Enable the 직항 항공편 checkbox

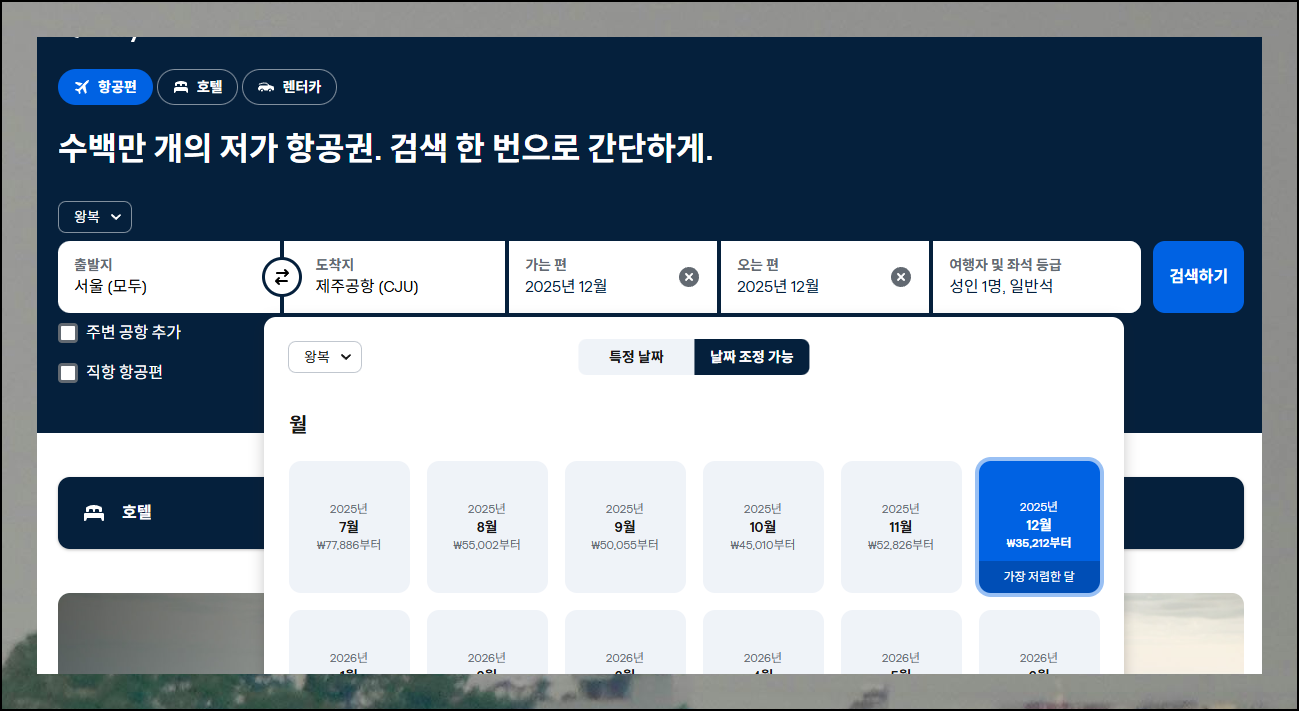pos(68,373)
